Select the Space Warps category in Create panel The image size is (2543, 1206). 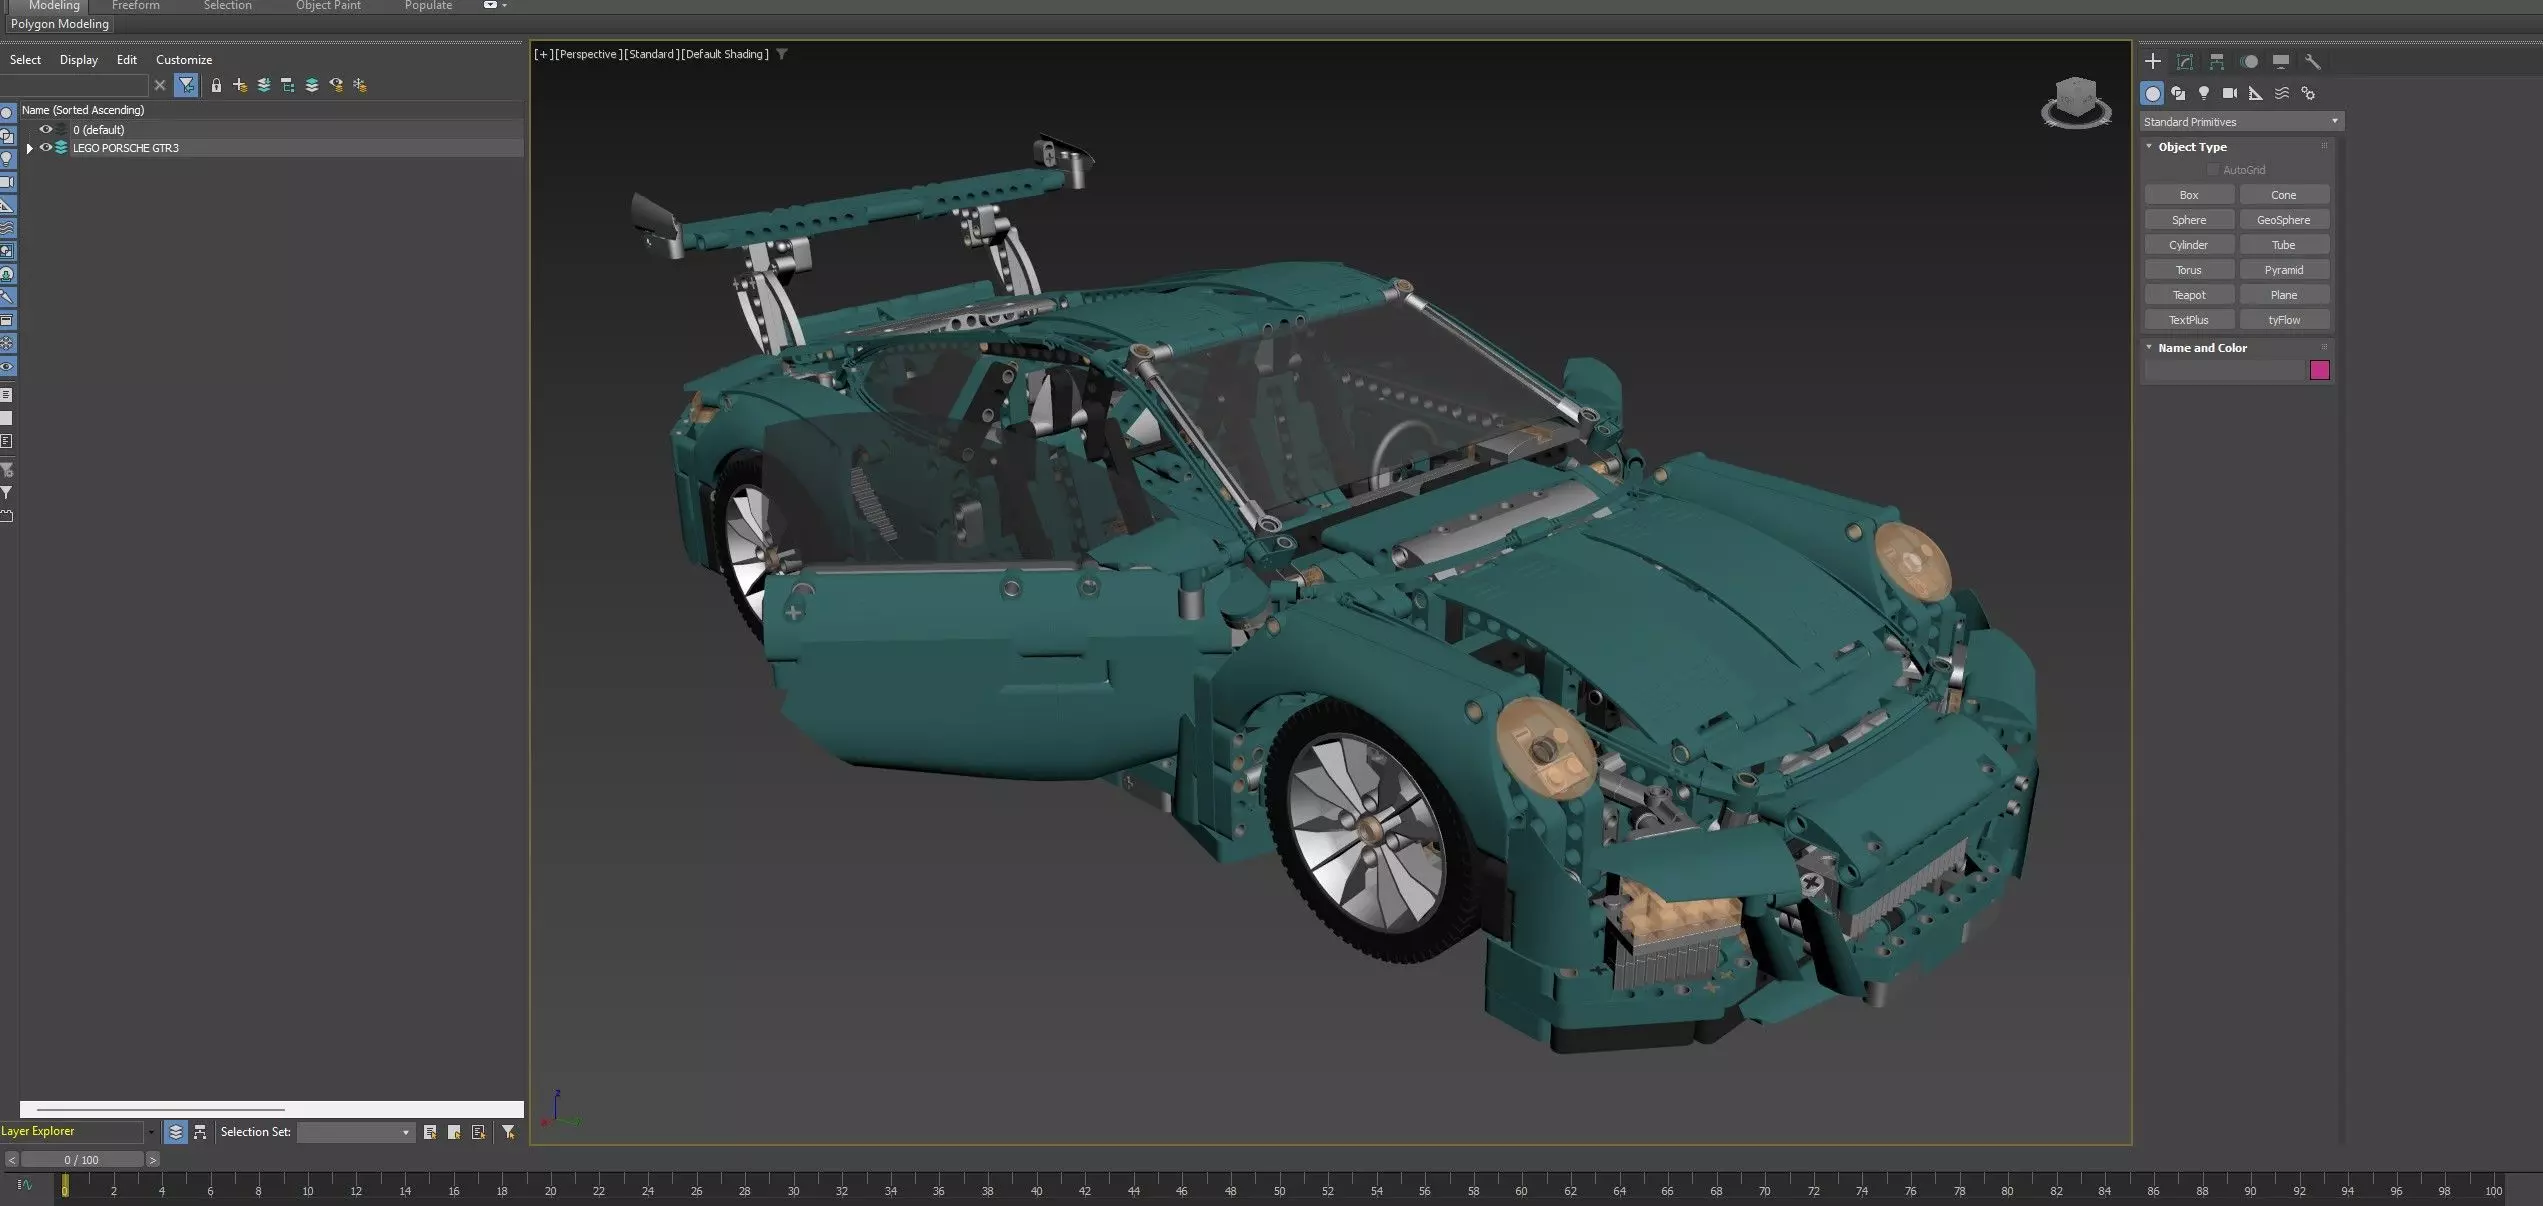[x=2282, y=93]
